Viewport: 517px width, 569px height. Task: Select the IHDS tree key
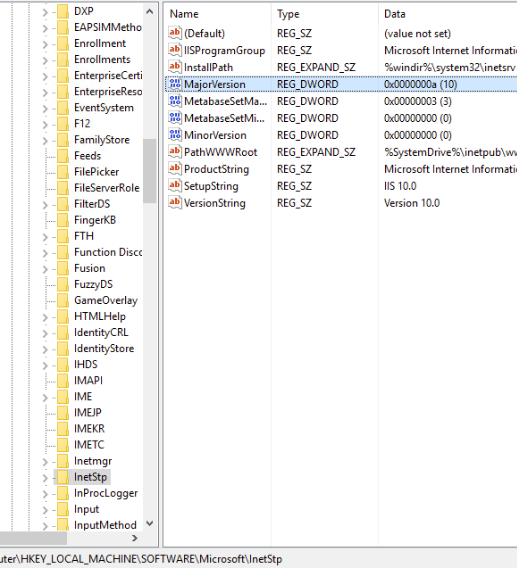[86, 364]
